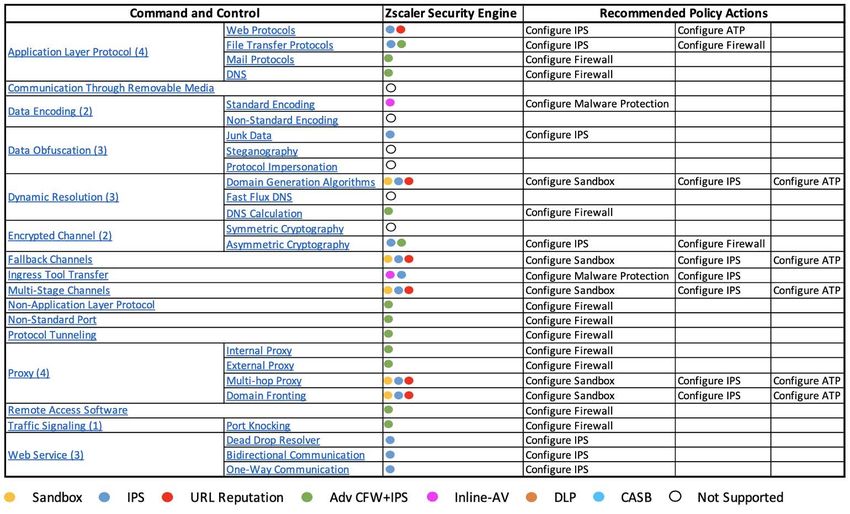Click the Protocol Impersonation link
Viewport: 850px width, 514px height.
pyautogui.click(x=282, y=167)
